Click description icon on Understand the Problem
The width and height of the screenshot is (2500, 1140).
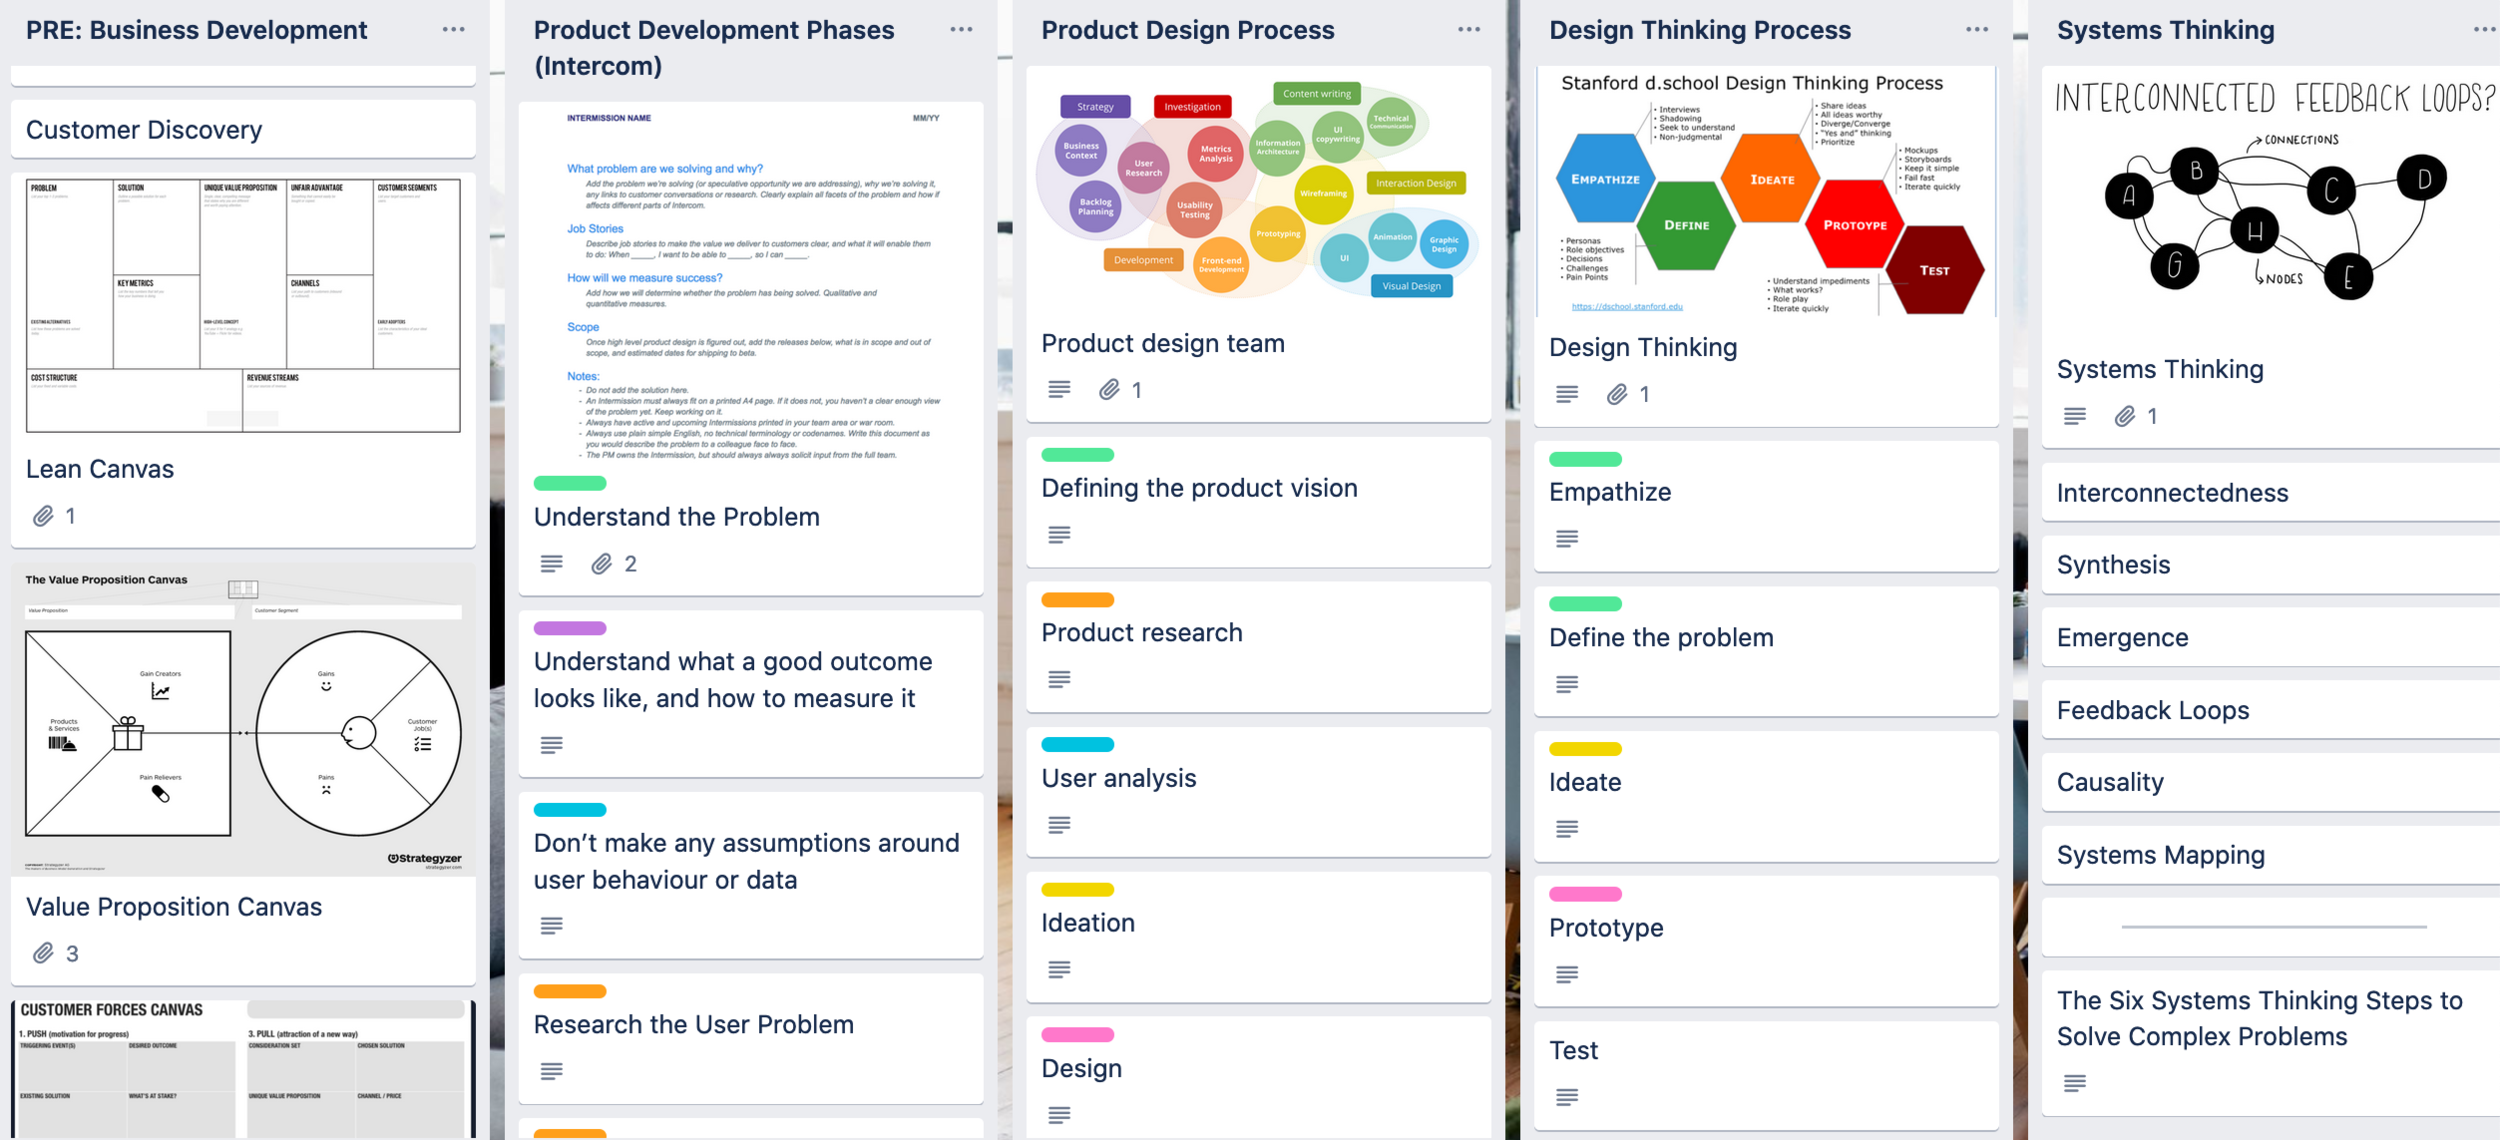[x=551, y=564]
